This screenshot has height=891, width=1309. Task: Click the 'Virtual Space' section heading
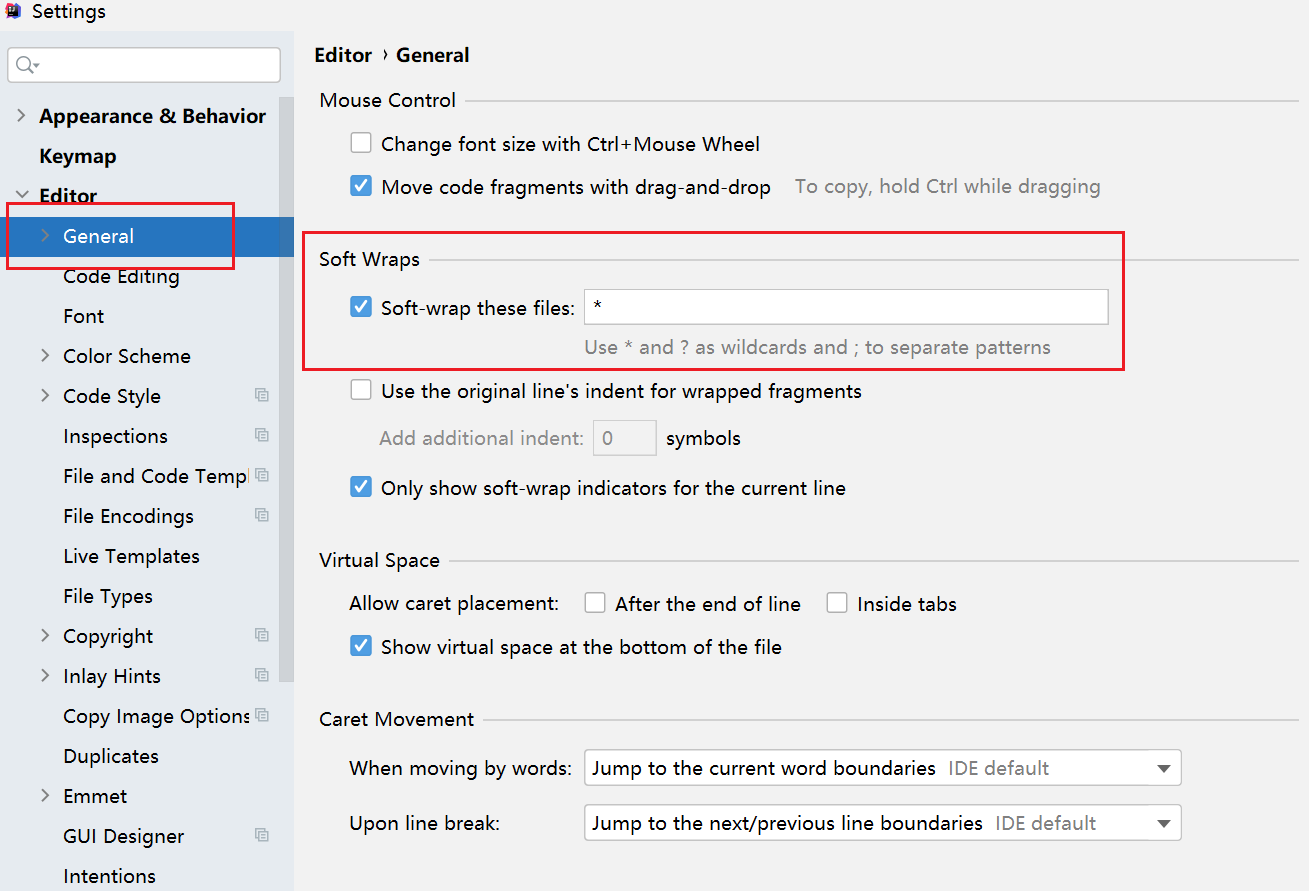(379, 560)
